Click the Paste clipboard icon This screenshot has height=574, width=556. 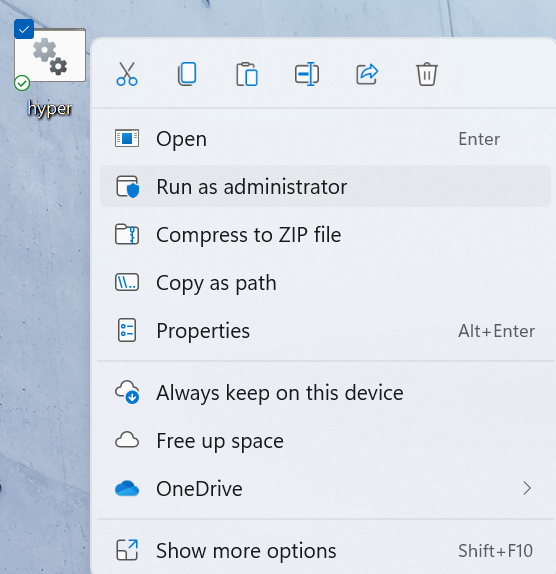[x=247, y=74]
